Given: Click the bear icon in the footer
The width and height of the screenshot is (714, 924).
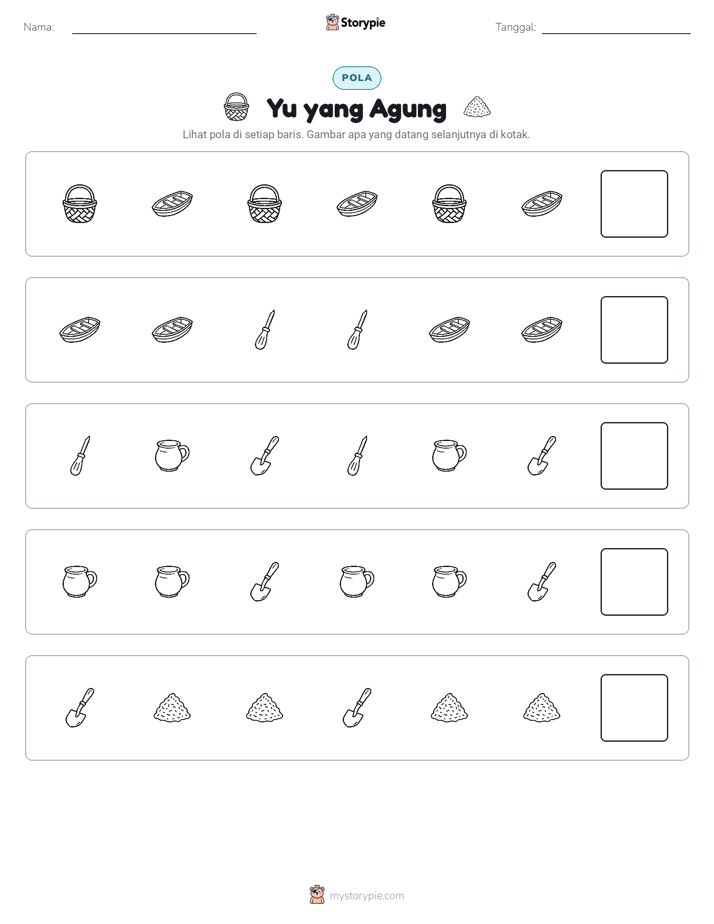Looking at the screenshot, I should (317, 895).
